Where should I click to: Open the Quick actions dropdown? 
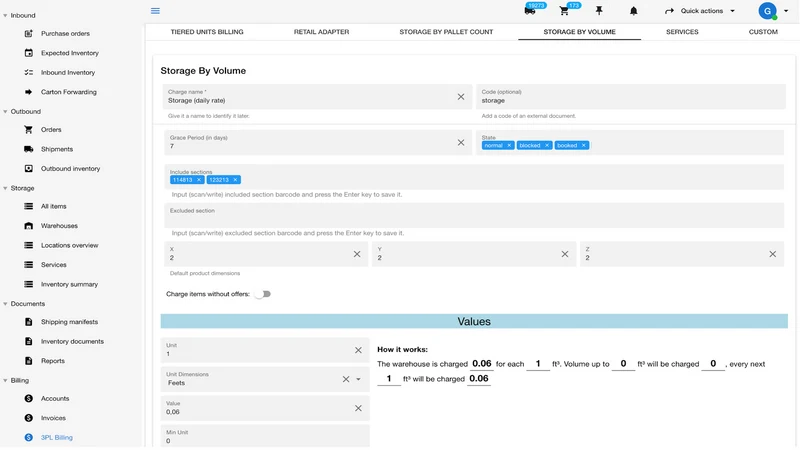pos(699,11)
